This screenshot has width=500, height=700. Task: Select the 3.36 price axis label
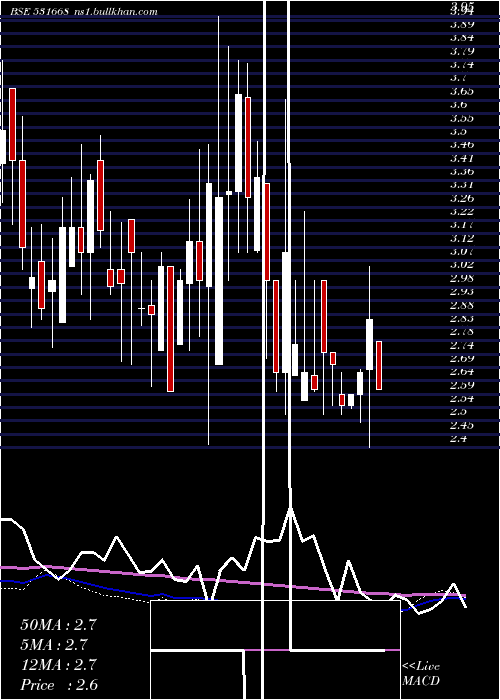tap(462, 171)
